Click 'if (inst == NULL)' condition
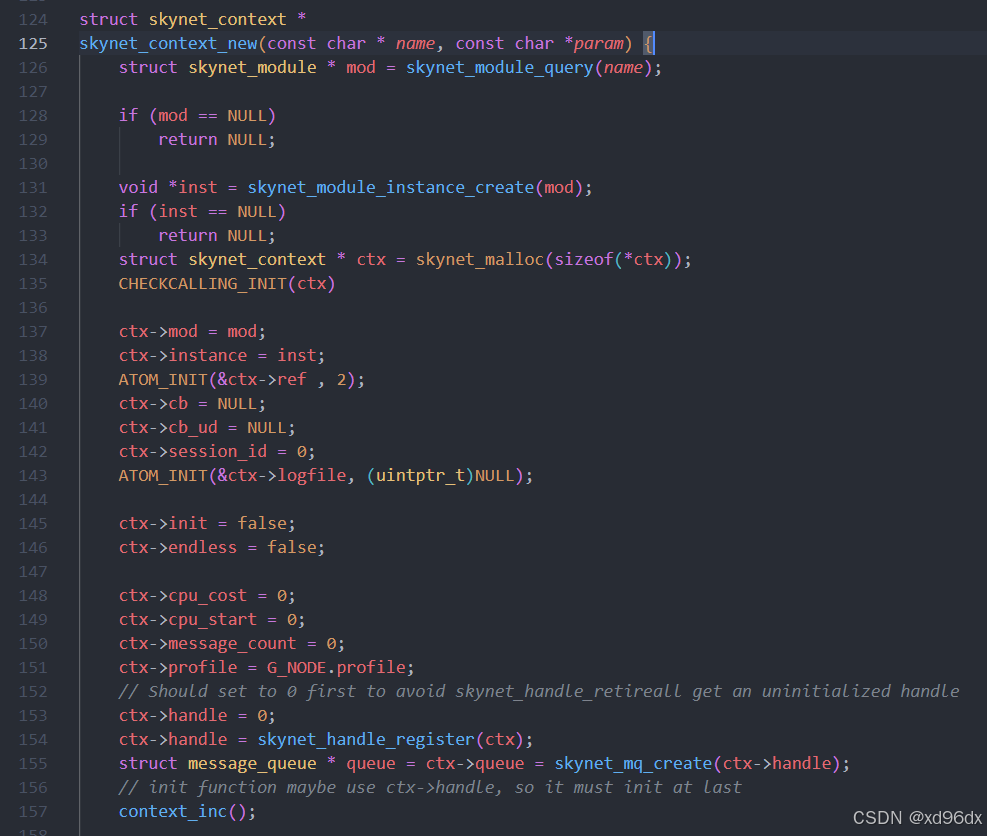987x836 pixels. (202, 212)
